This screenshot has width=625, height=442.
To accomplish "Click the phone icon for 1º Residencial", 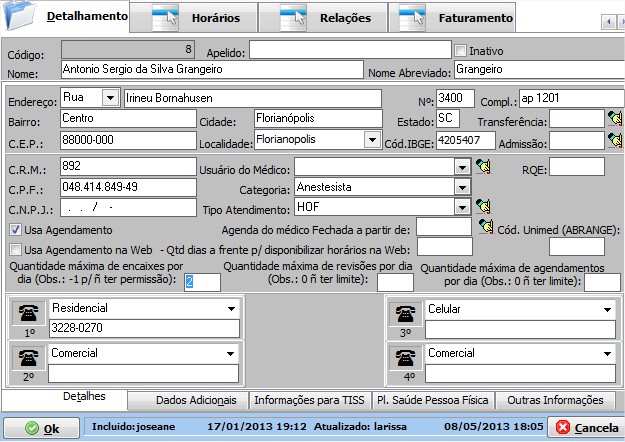I will [x=27, y=314].
